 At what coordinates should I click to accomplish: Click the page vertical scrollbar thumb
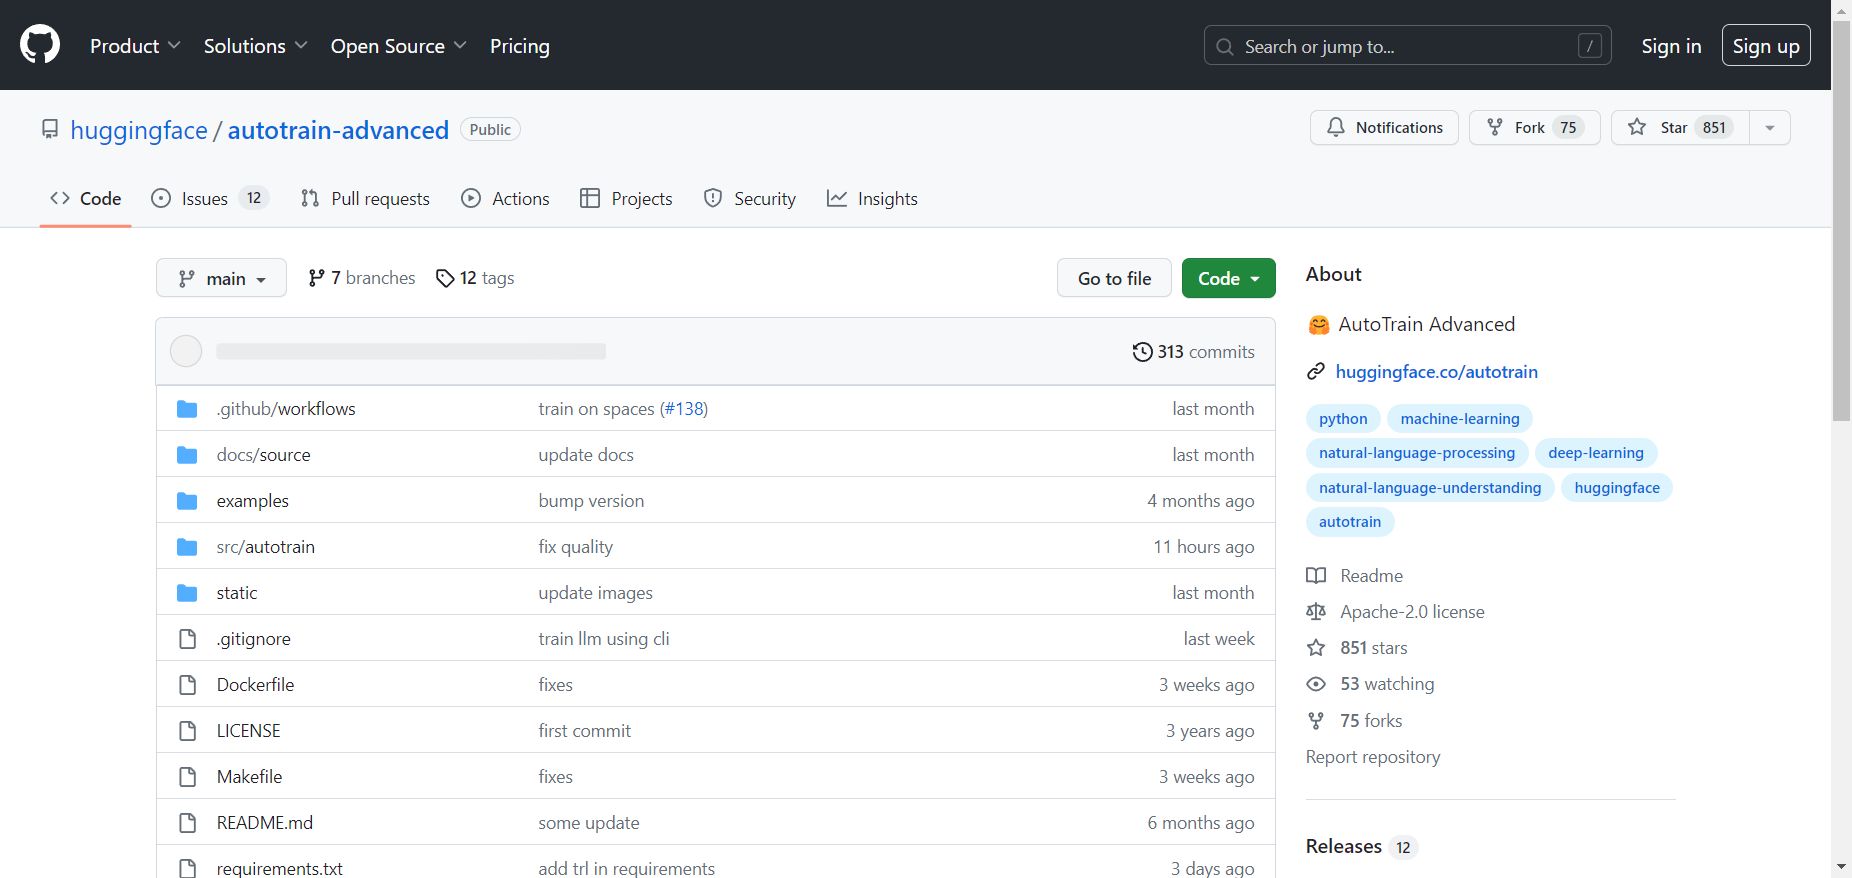pos(1841,220)
